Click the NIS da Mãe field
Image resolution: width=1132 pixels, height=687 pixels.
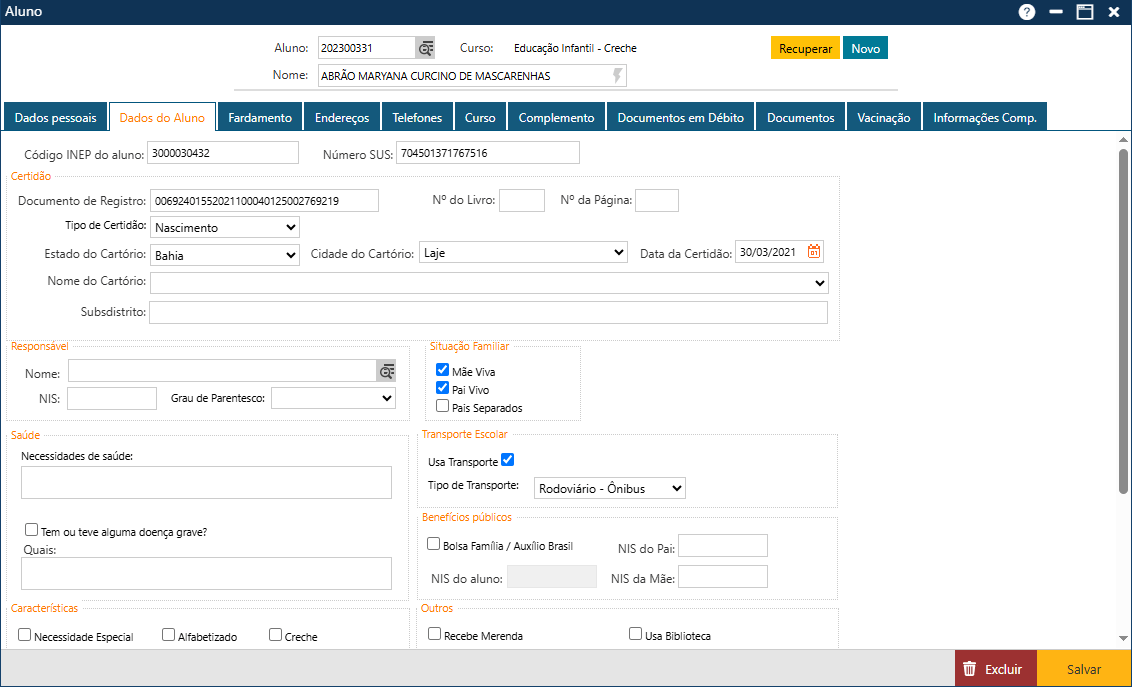tap(723, 577)
